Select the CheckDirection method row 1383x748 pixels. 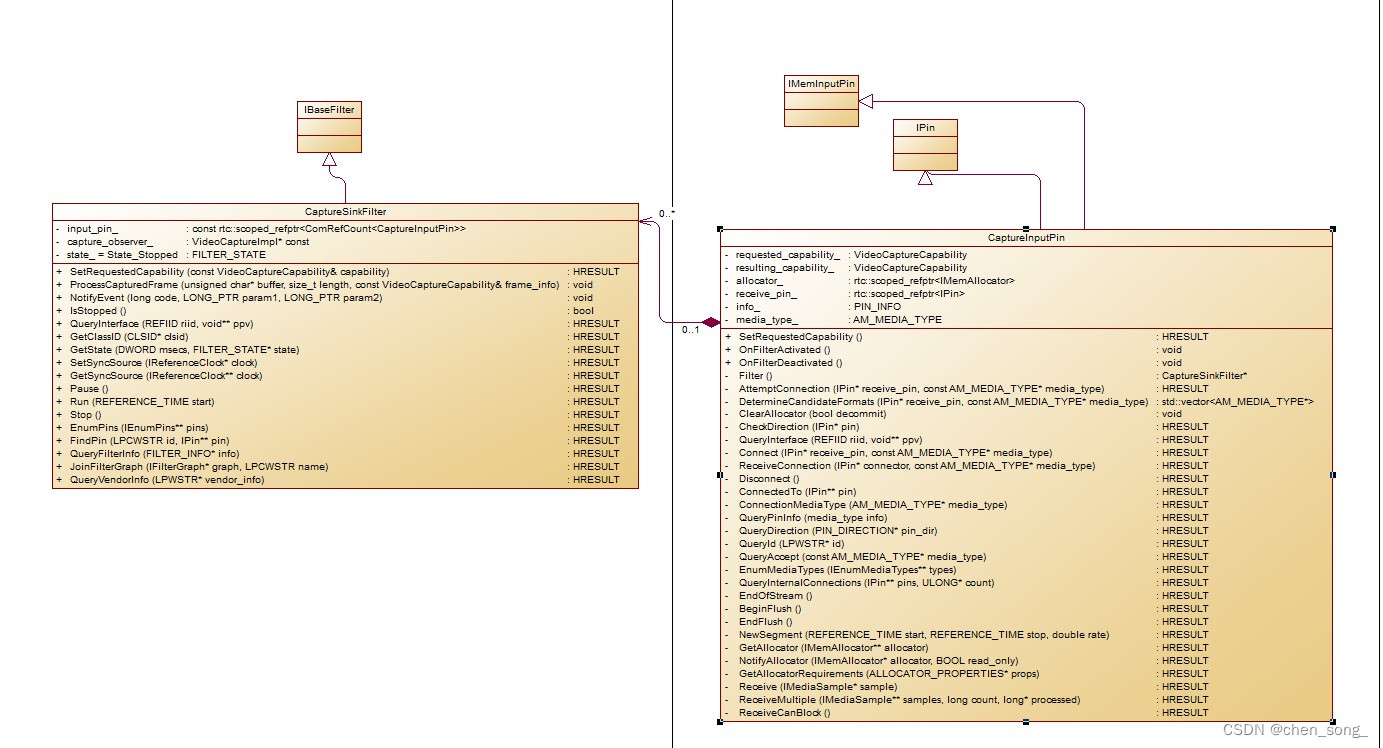pos(1026,427)
